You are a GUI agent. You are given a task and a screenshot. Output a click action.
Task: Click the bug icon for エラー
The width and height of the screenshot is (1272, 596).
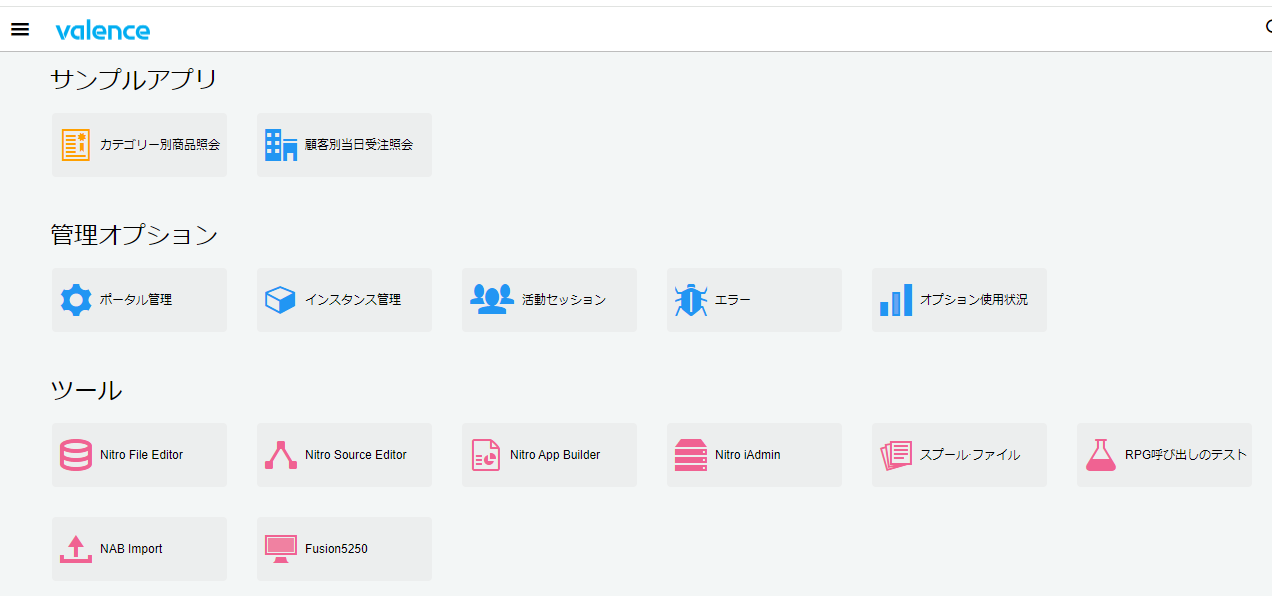click(691, 300)
